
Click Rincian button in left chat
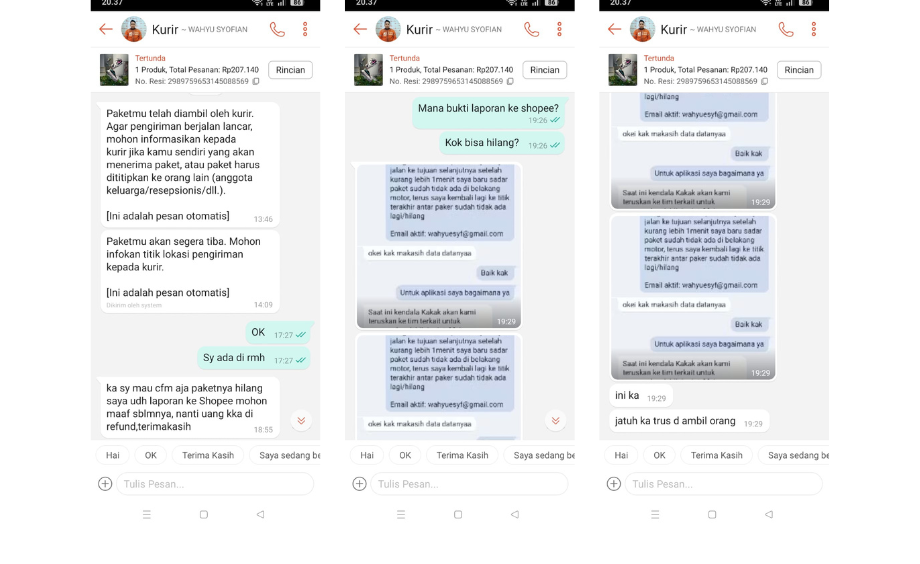pos(290,70)
